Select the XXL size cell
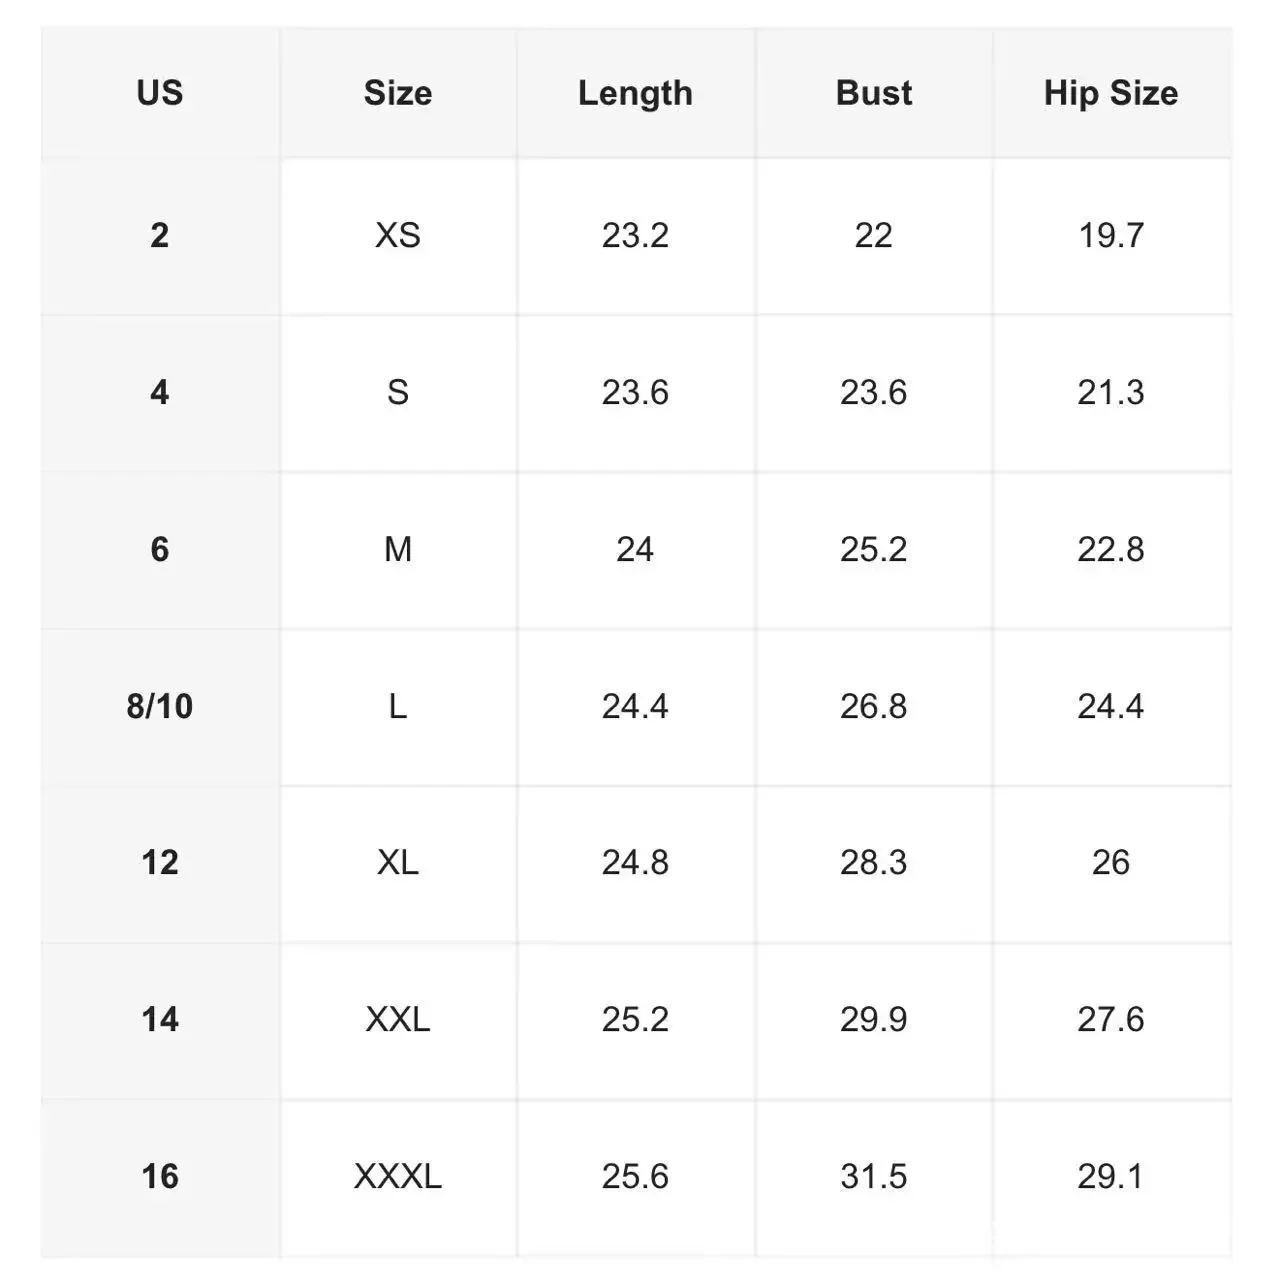1279x1288 pixels. point(398,1019)
